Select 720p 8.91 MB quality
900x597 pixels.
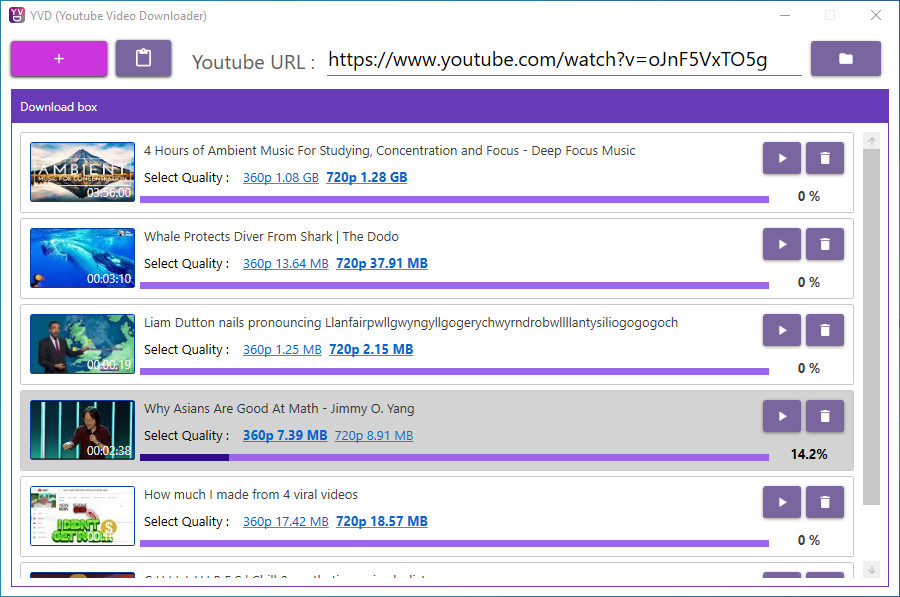pyautogui.click(x=374, y=436)
